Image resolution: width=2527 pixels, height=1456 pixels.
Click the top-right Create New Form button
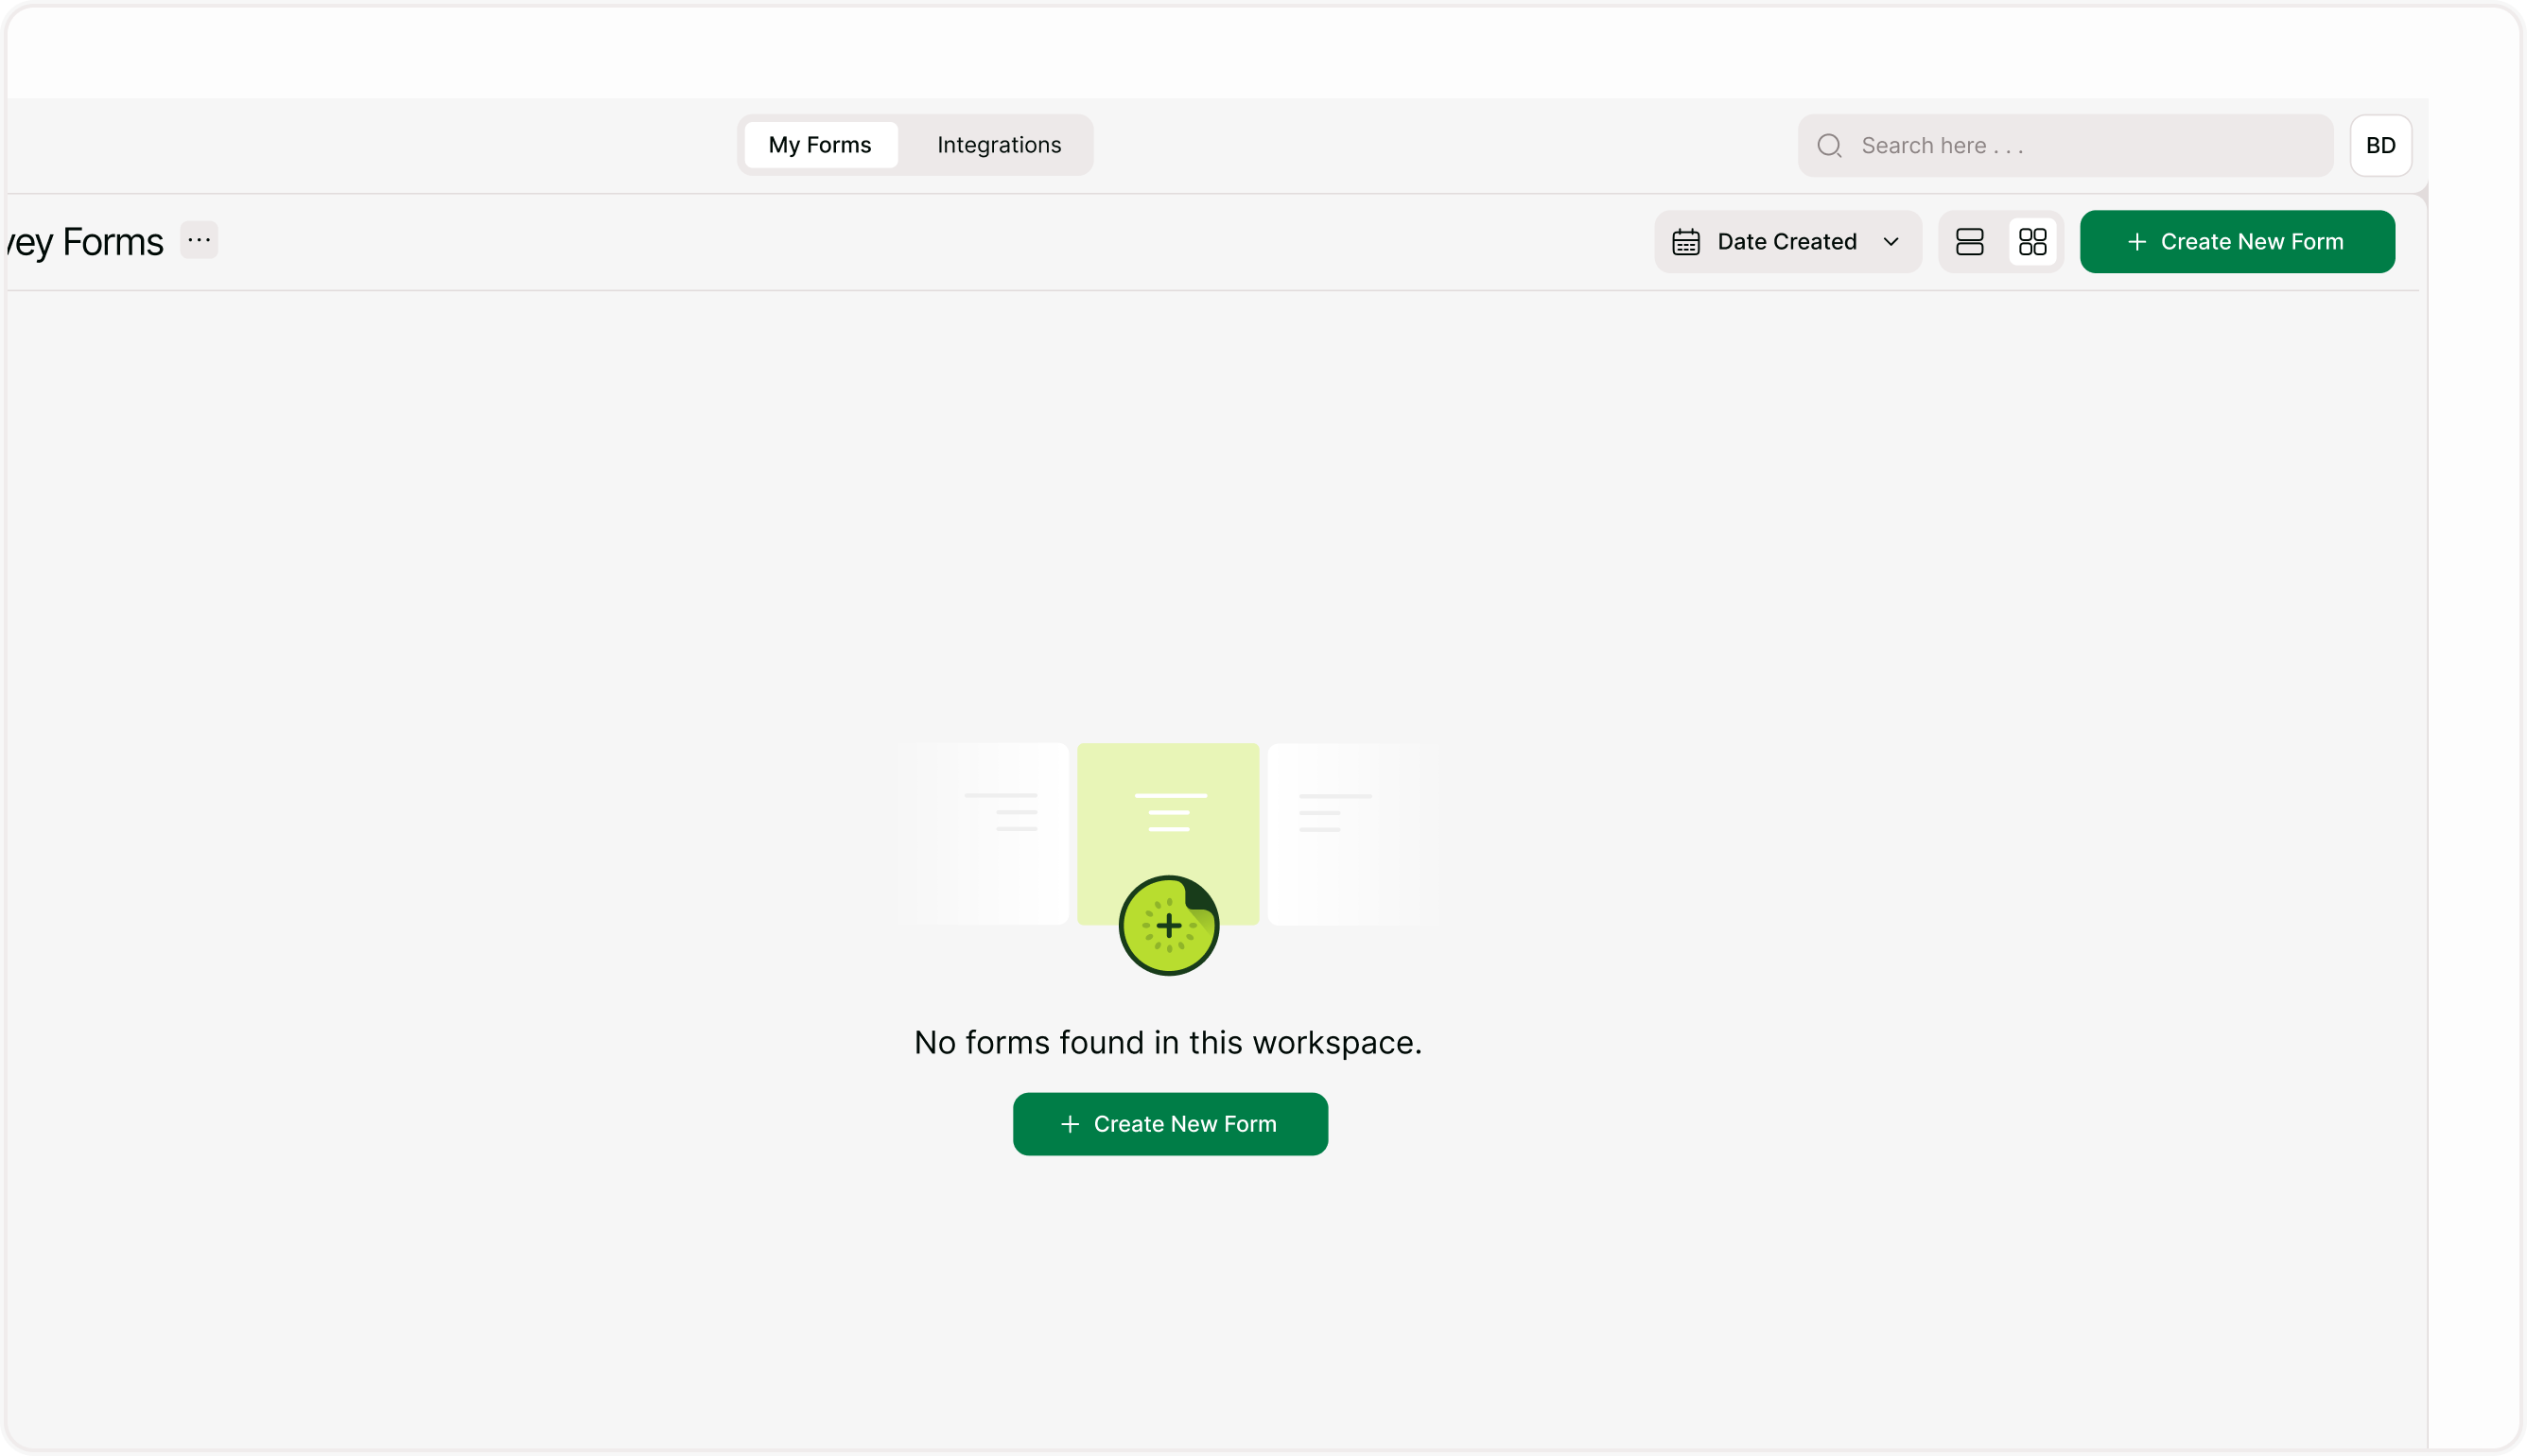pos(2236,242)
